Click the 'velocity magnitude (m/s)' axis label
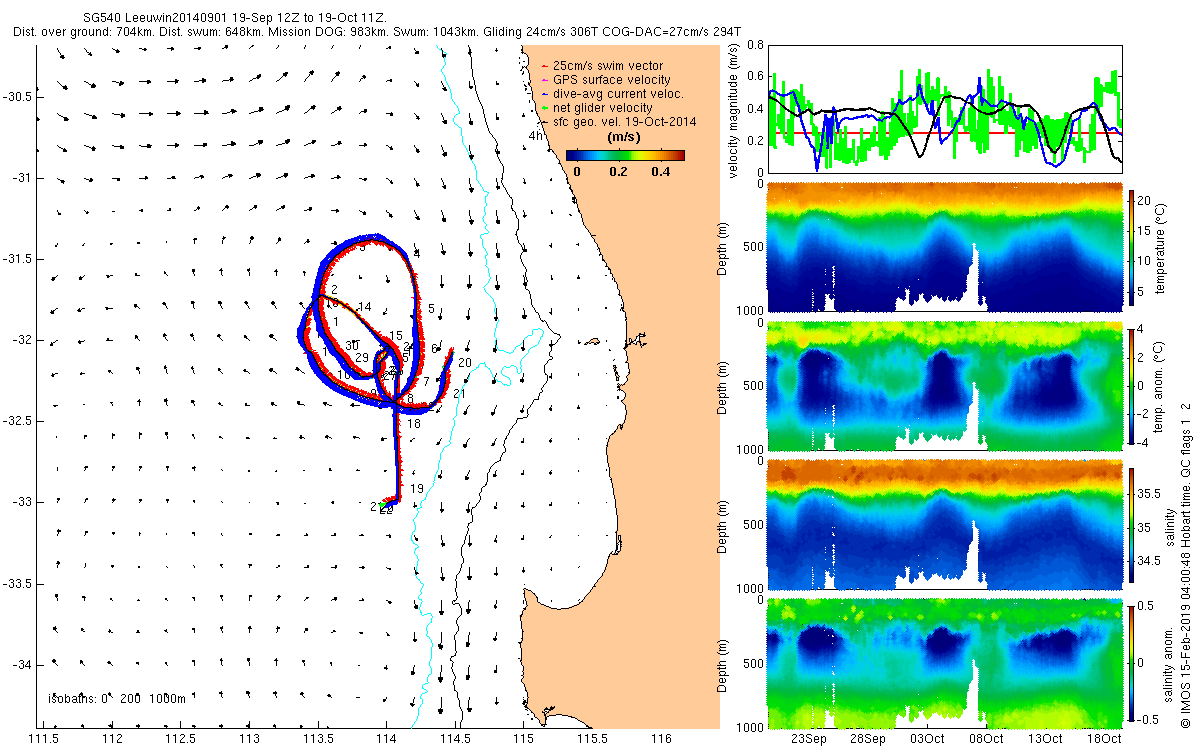The image size is (1200, 750). tap(733, 110)
